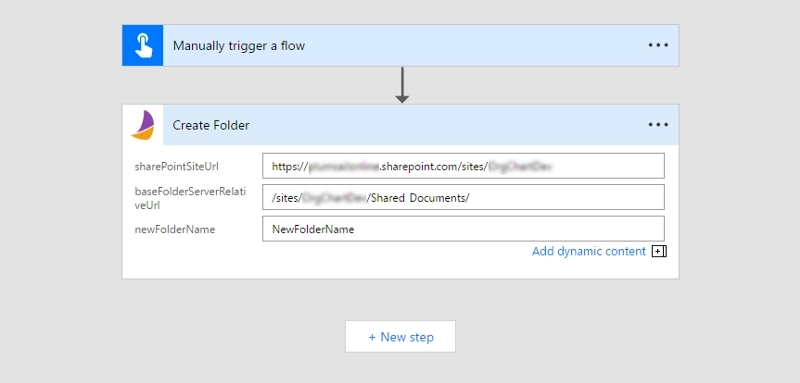Click into the sharePointSiteUrl field
Image resolution: width=800 pixels, height=383 pixels.
tap(463, 166)
